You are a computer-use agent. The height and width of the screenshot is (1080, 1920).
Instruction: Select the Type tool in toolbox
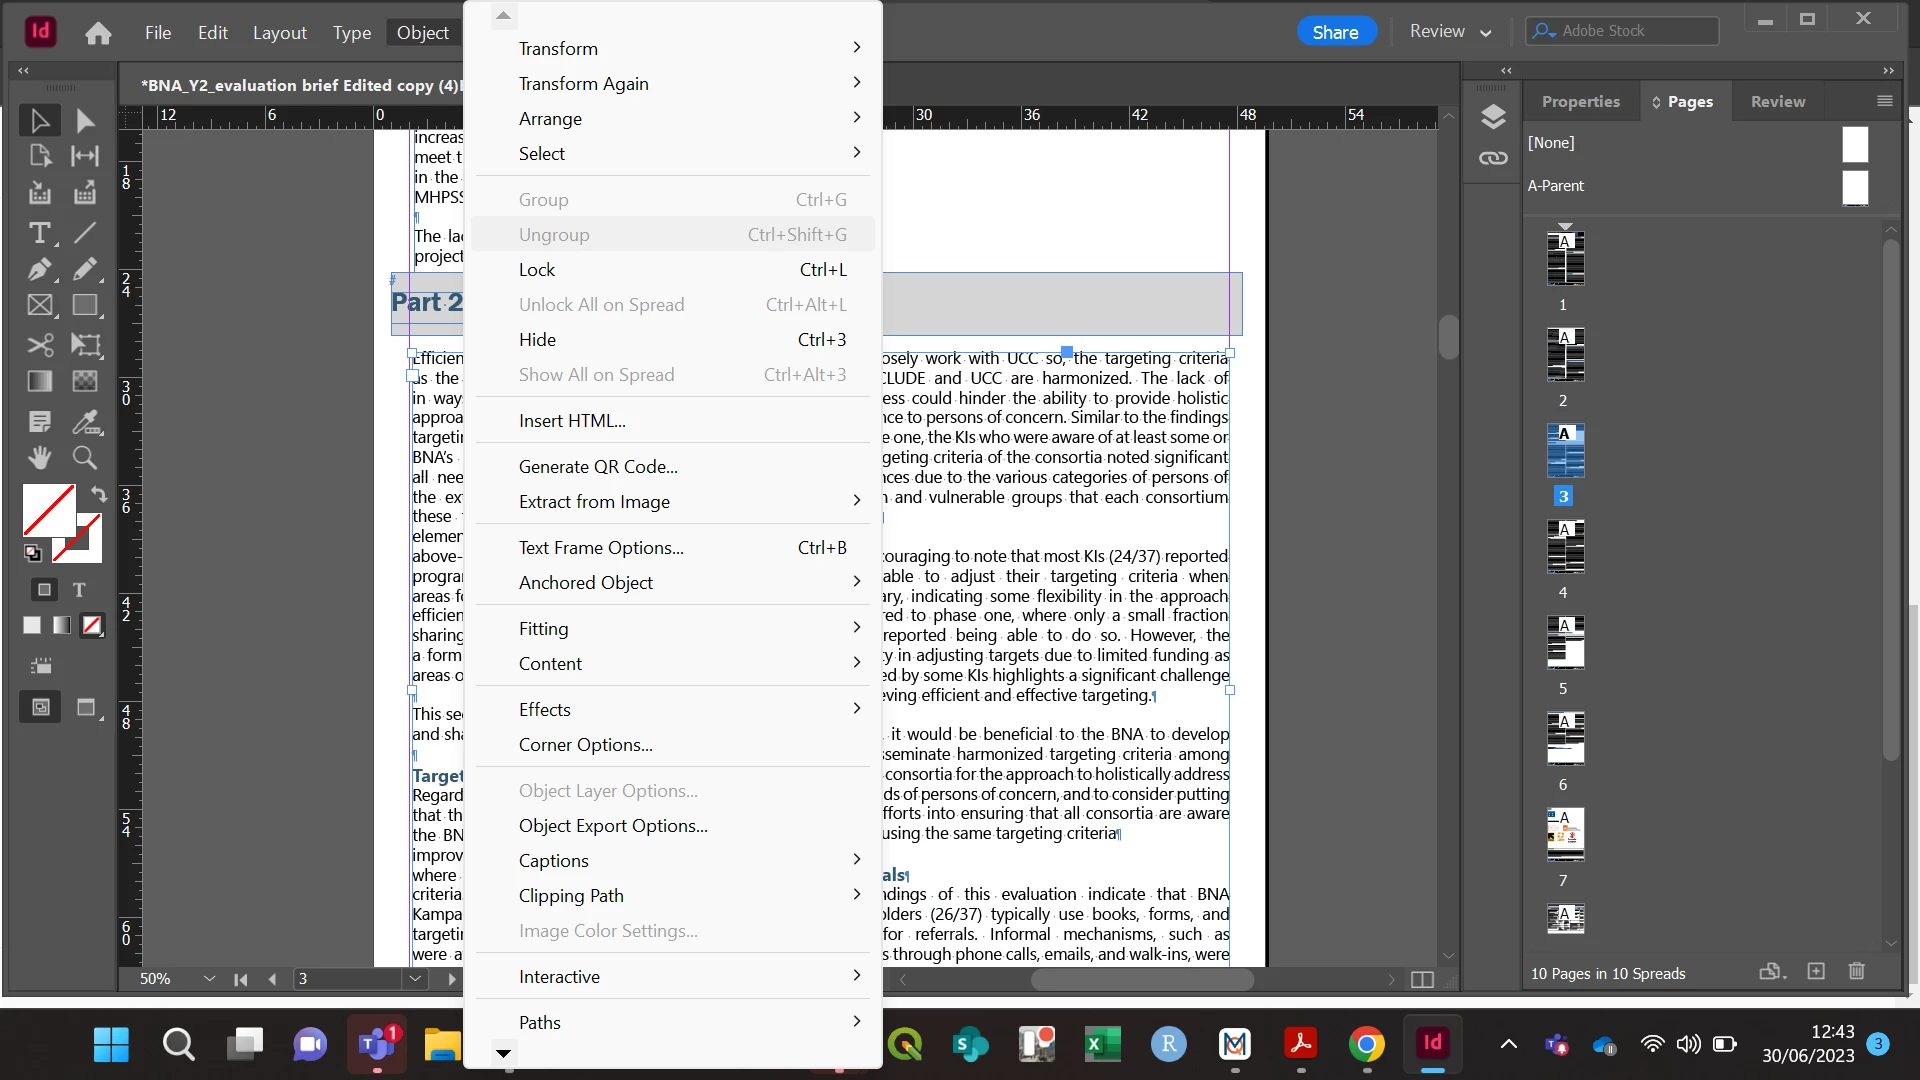pos(39,233)
